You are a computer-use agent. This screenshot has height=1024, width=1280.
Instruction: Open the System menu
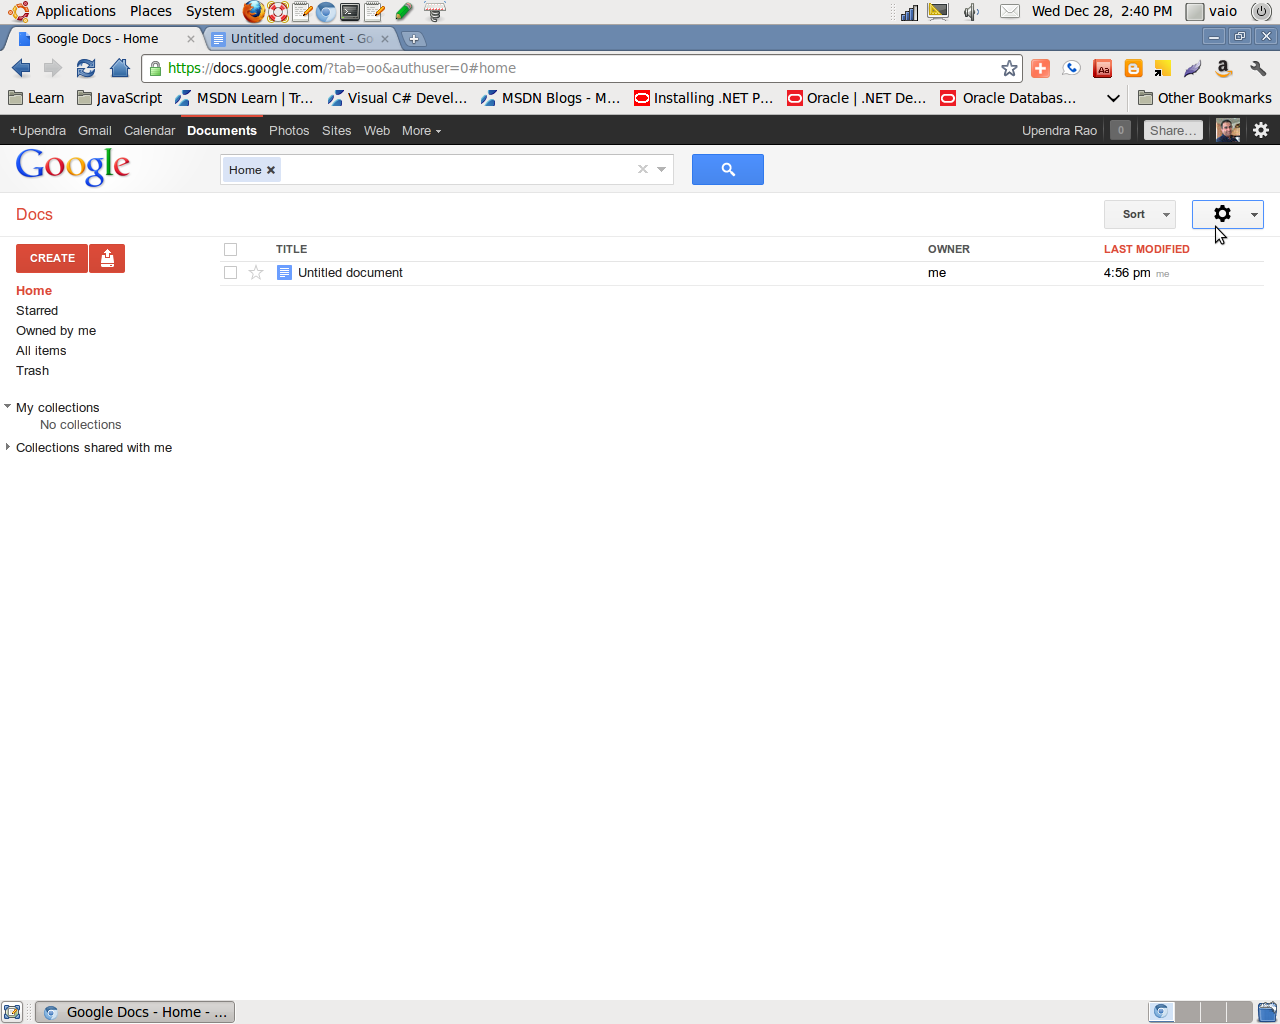(210, 11)
